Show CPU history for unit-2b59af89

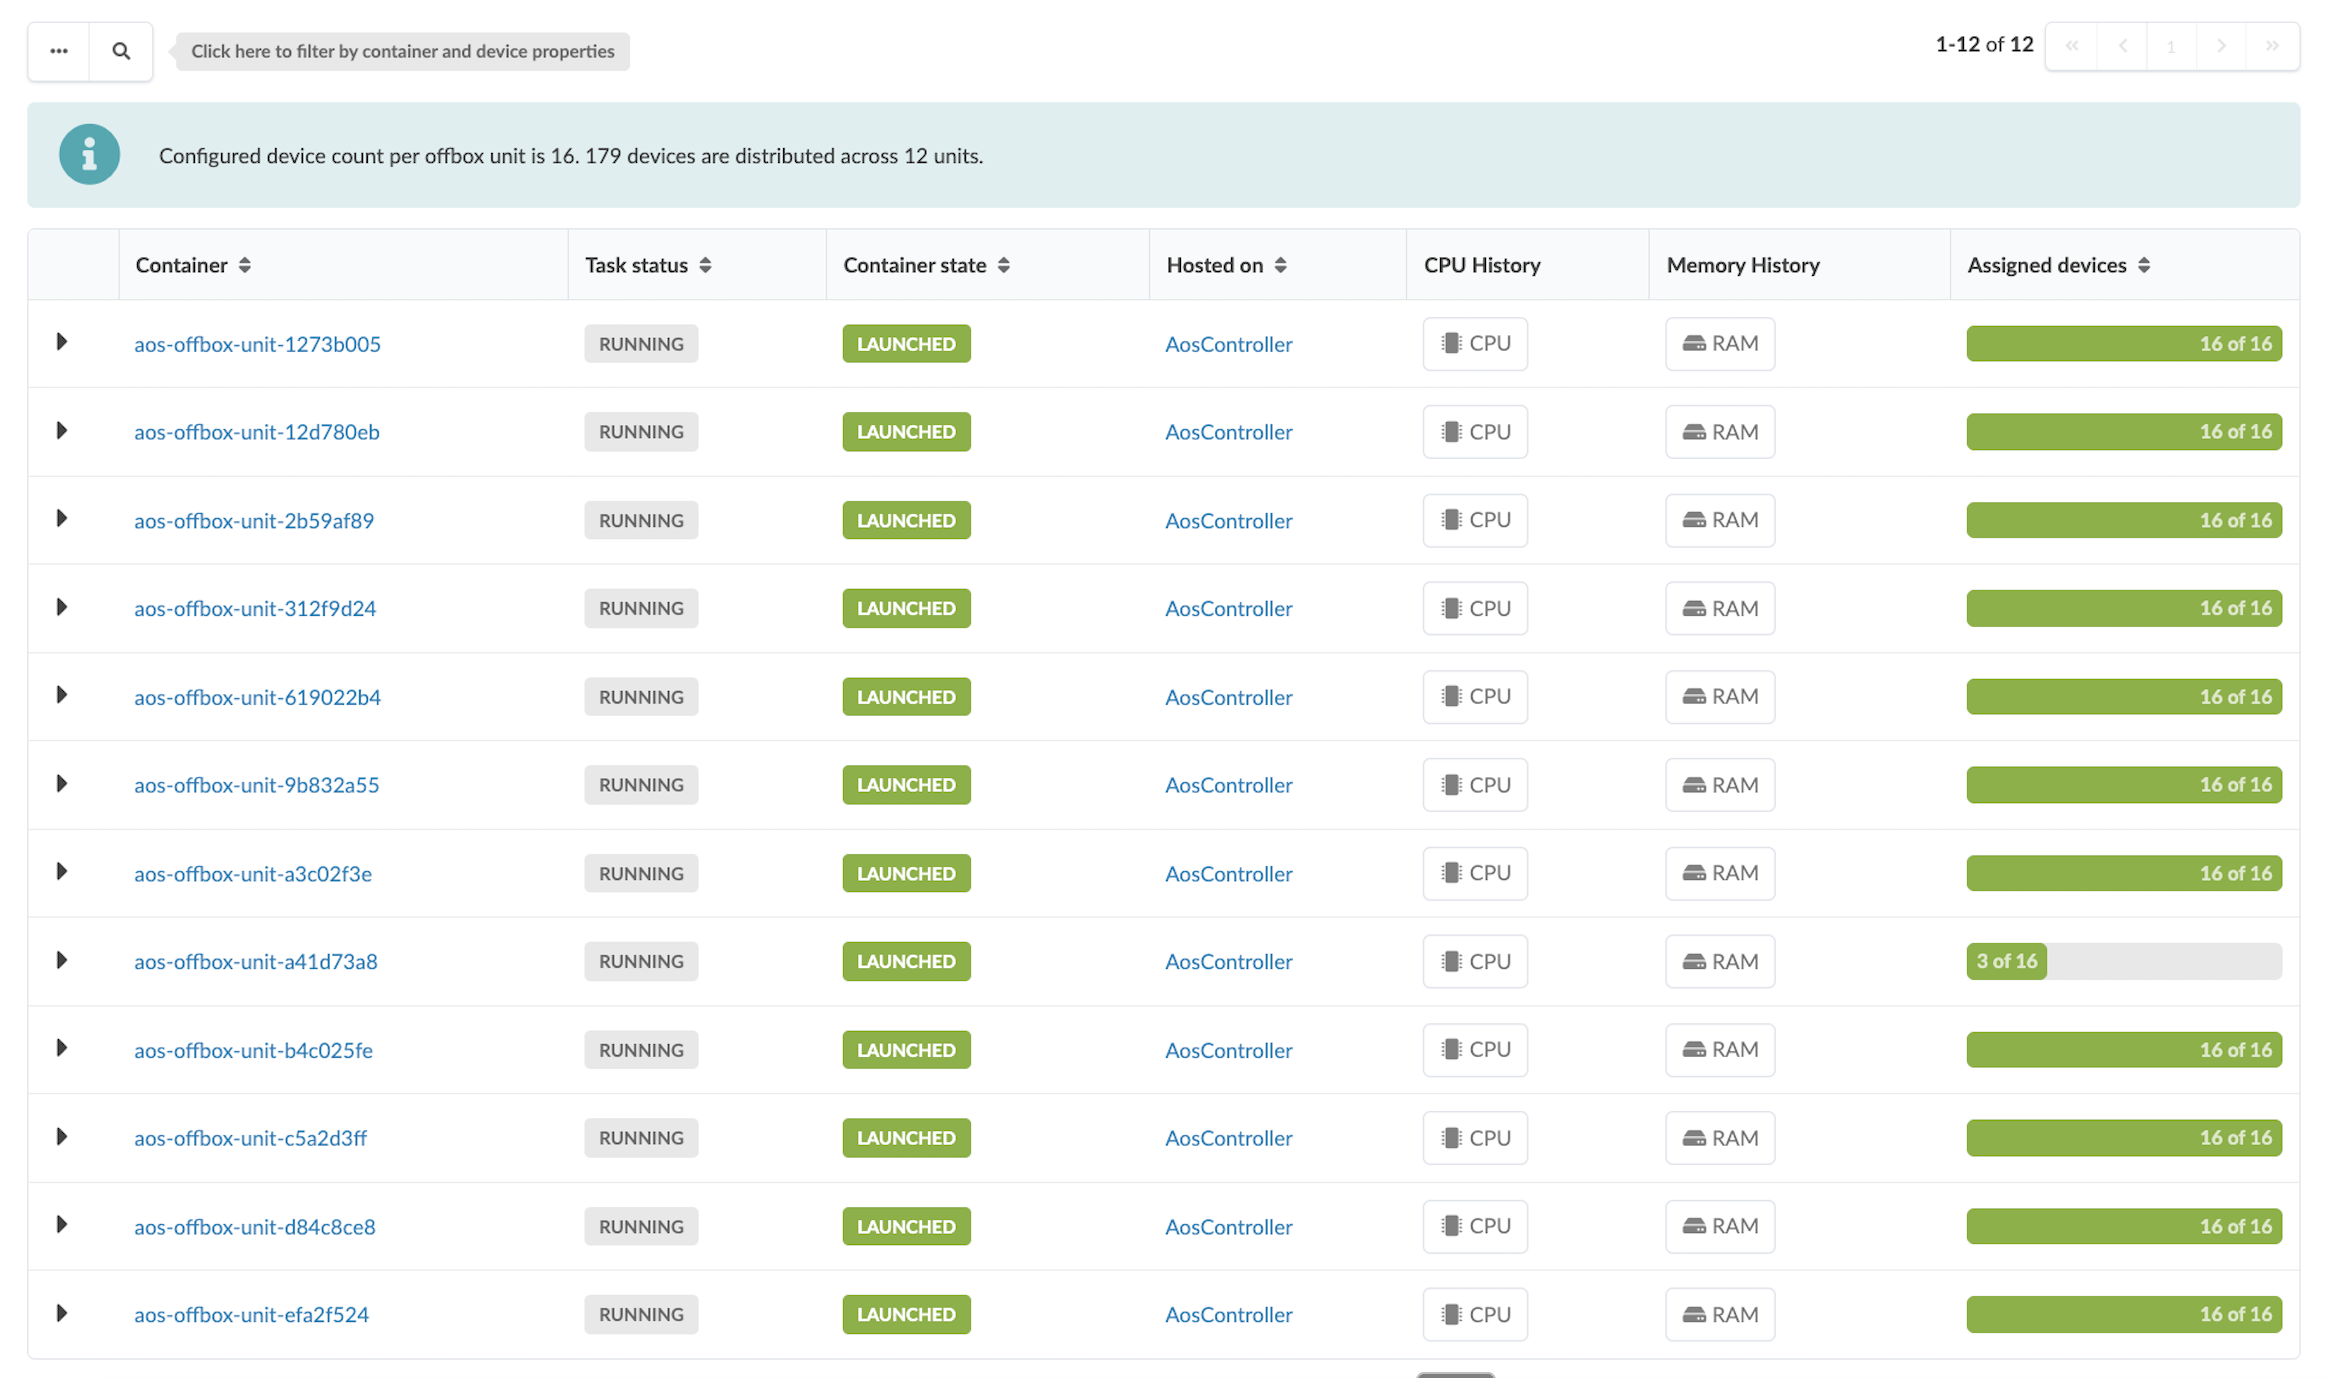1475,520
